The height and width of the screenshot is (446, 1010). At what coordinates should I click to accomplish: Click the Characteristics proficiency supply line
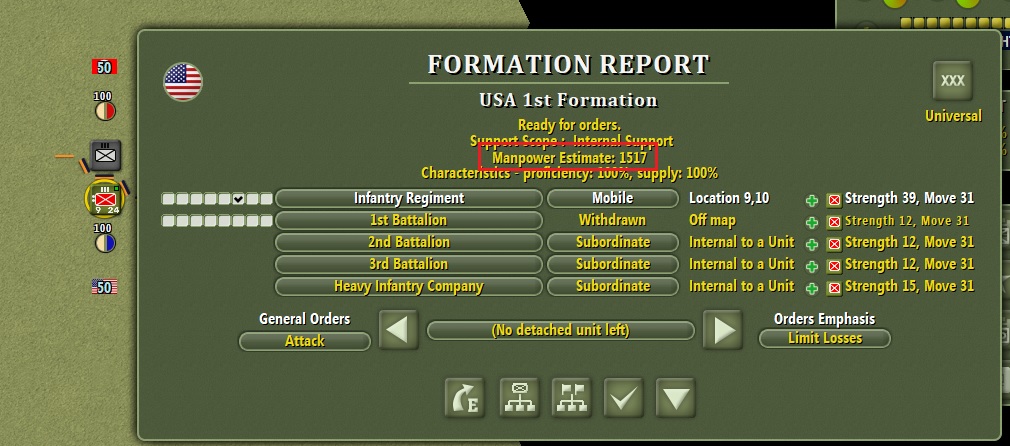tap(569, 173)
